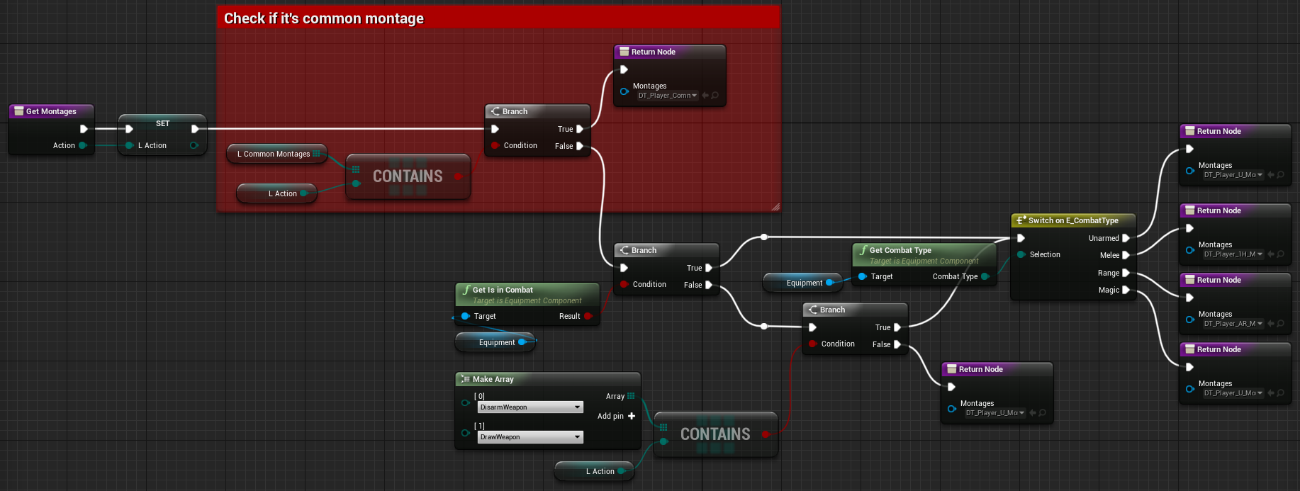Select the comment title 'Check if it's common montage'
Image resolution: width=1300 pixels, height=491 pixels.
(x=324, y=19)
